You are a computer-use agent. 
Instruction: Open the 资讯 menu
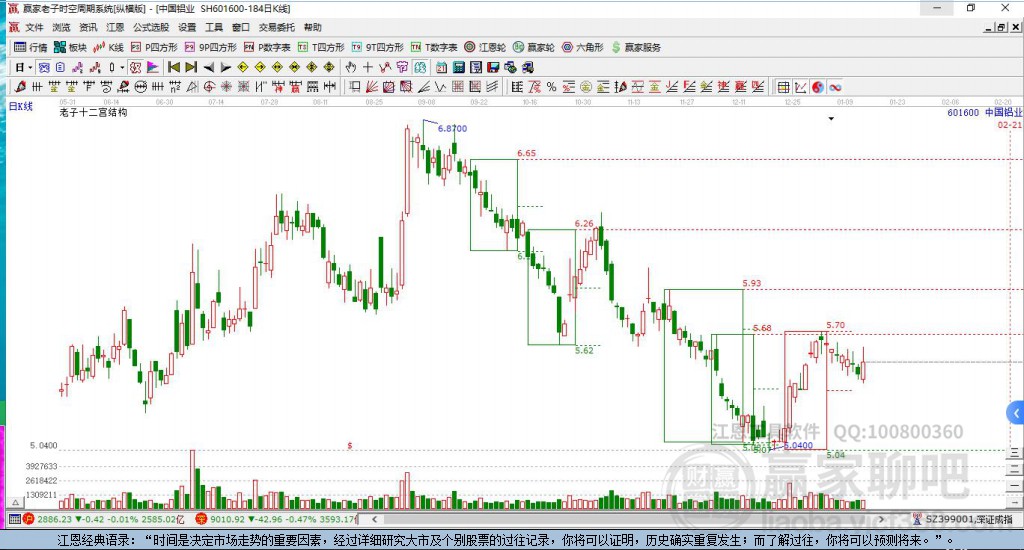coord(88,27)
